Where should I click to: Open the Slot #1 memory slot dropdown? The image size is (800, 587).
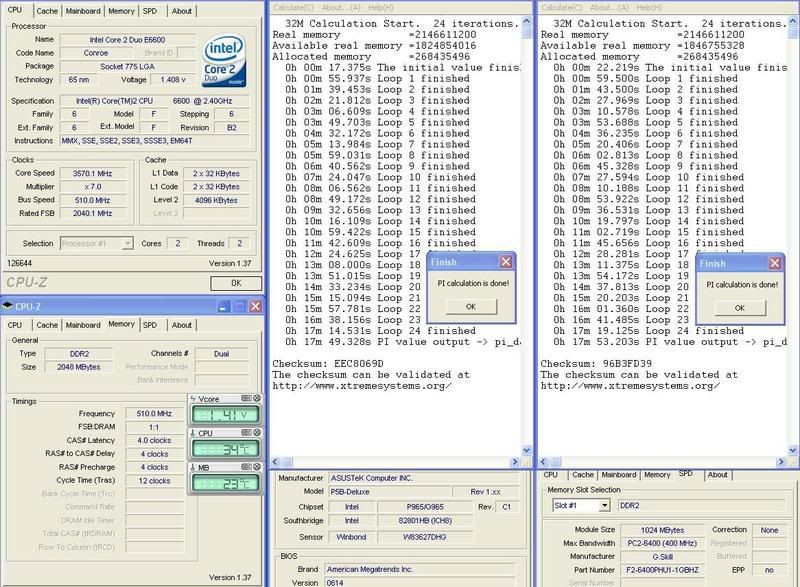(604, 505)
